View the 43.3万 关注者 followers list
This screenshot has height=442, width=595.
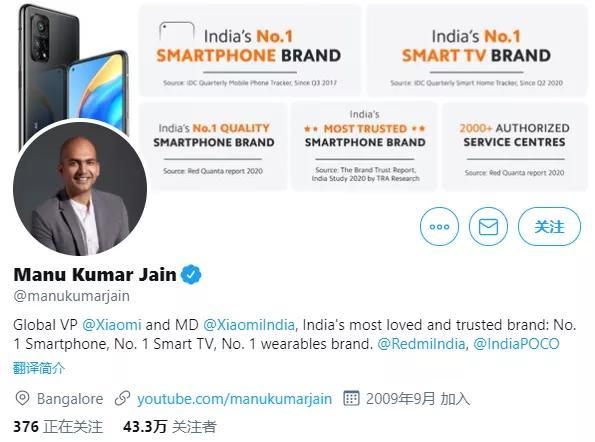coord(169,427)
